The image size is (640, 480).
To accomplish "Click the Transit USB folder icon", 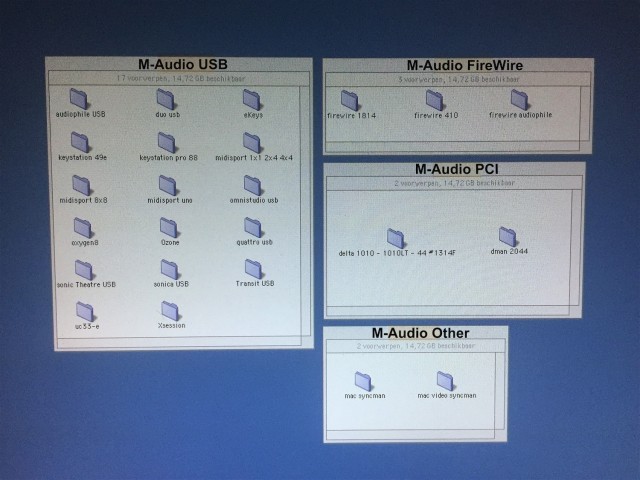I will tap(254, 269).
